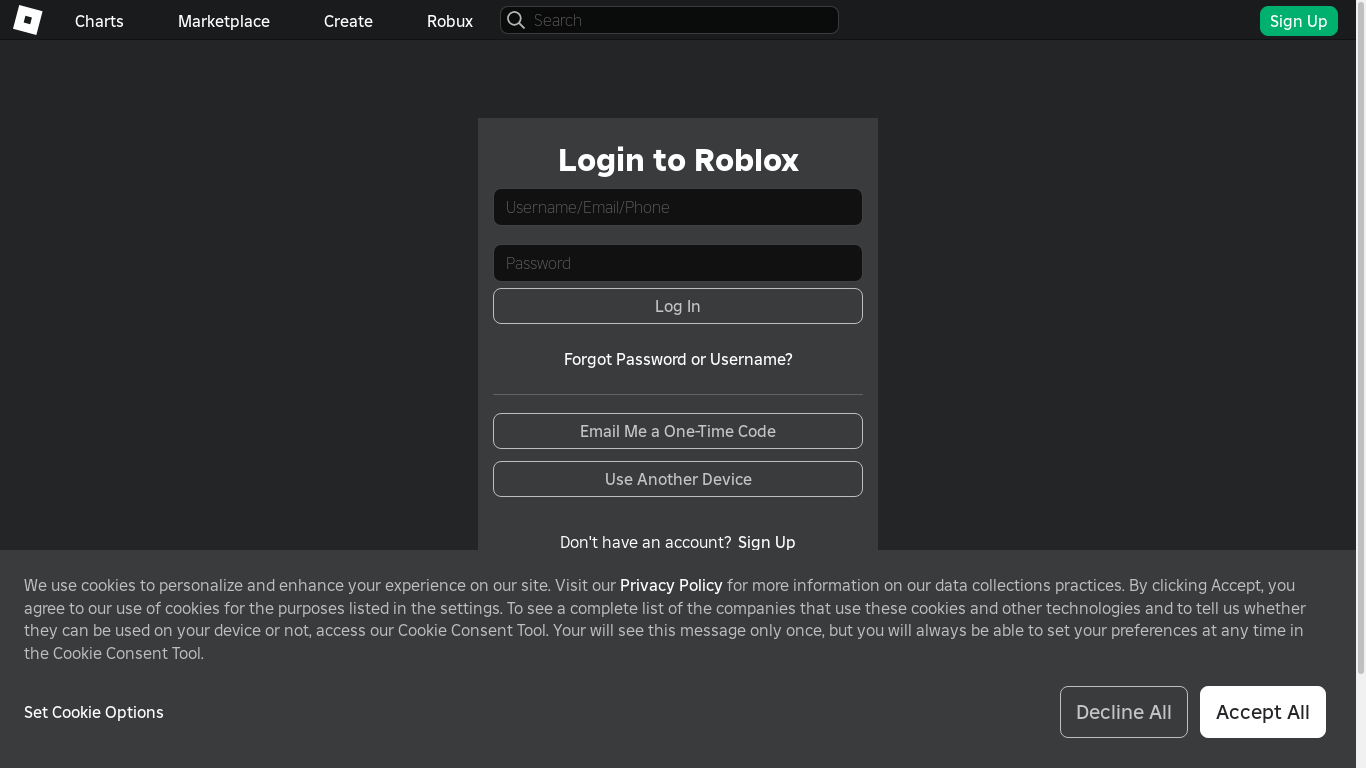Click the "Login to Roblox" heading
1366x768 pixels.
tap(678, 160)
